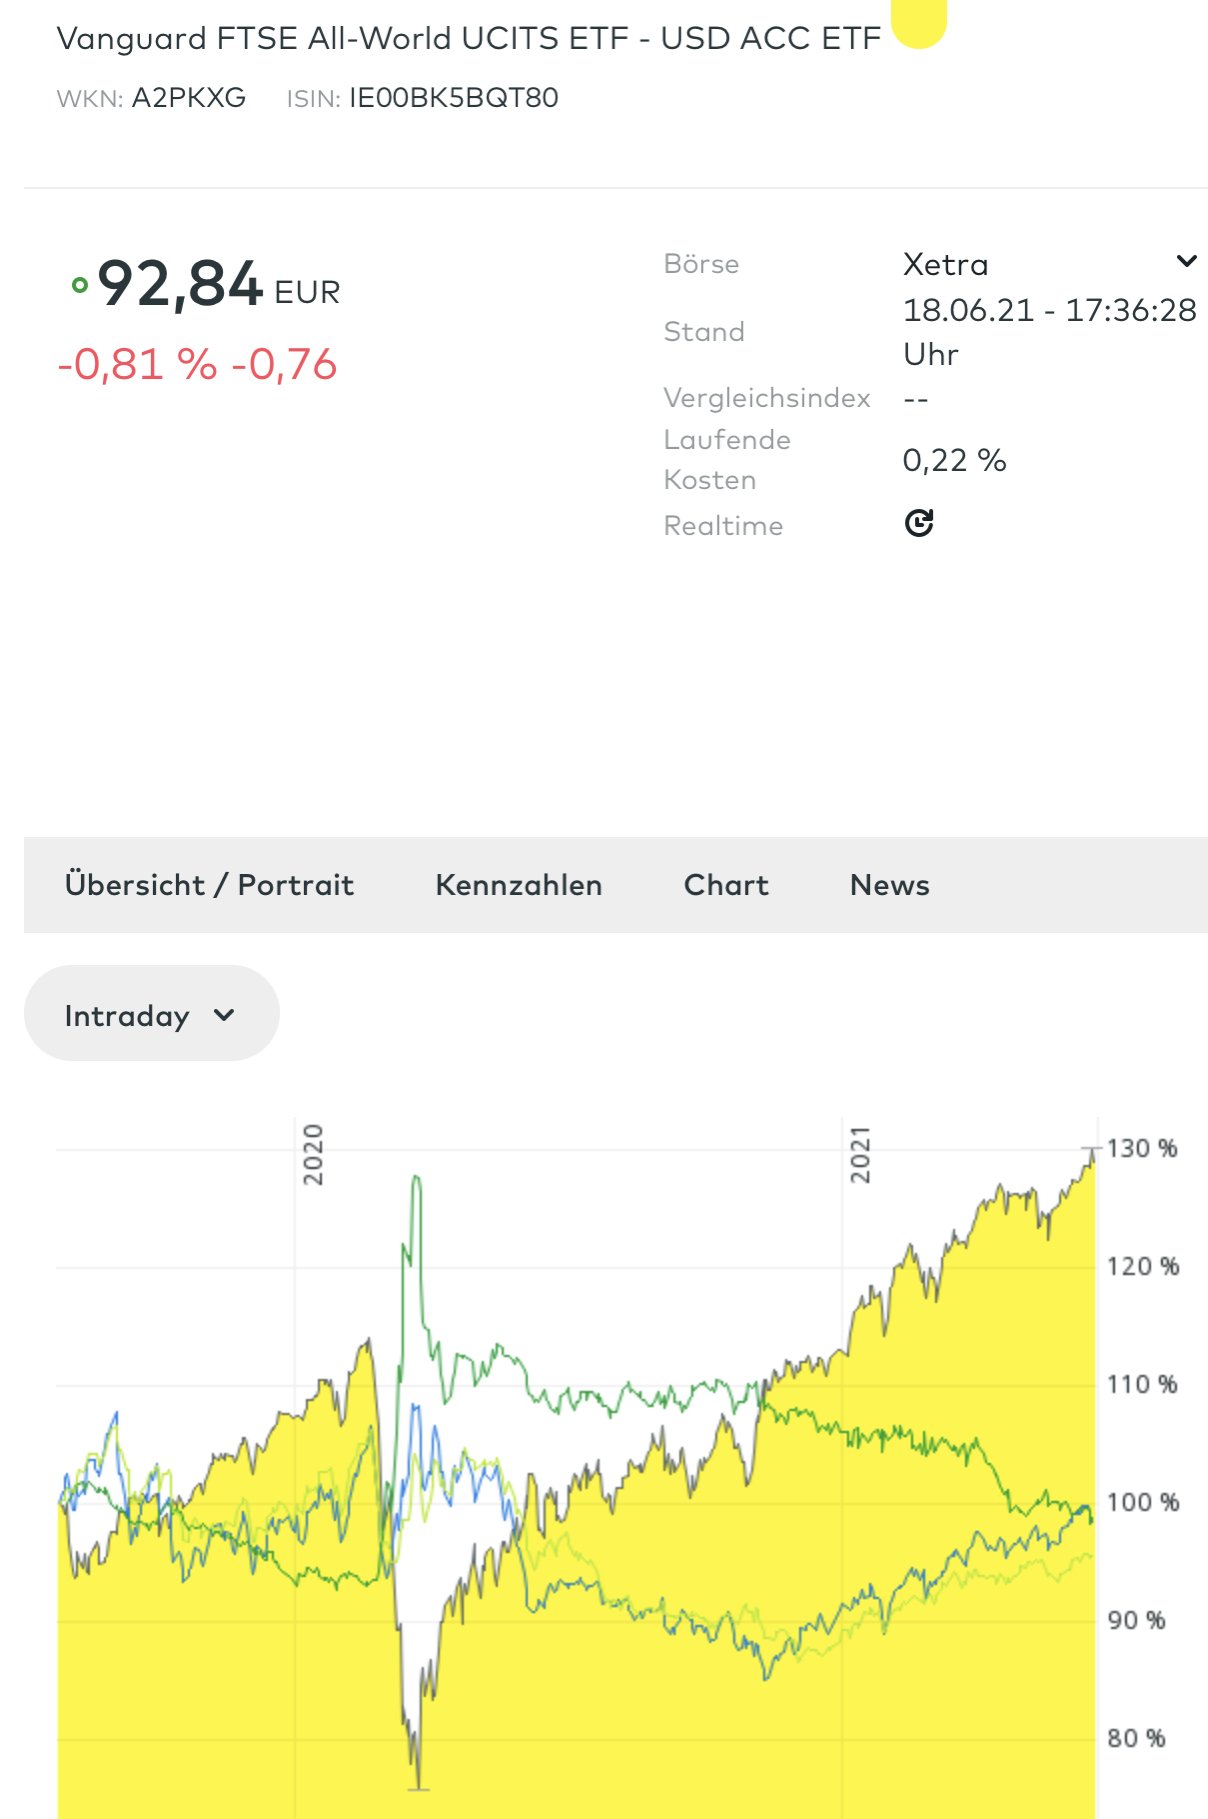Expand the Xetra exchange chevron arrow

pyautogui.click(x=1186, y=262)
